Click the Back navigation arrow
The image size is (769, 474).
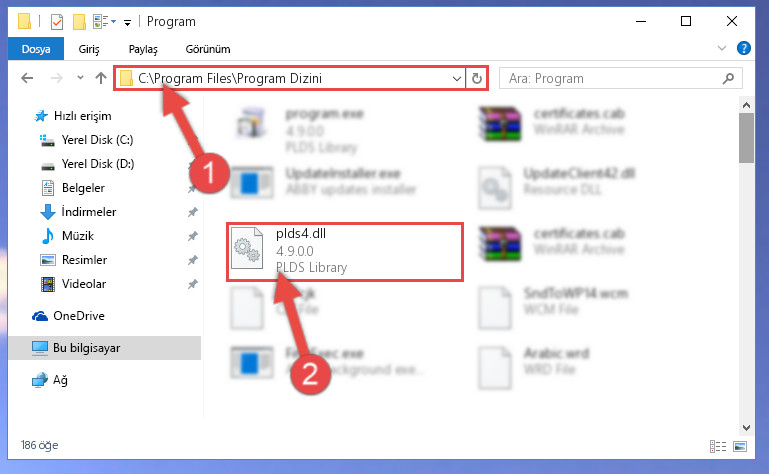coord(27,78)
